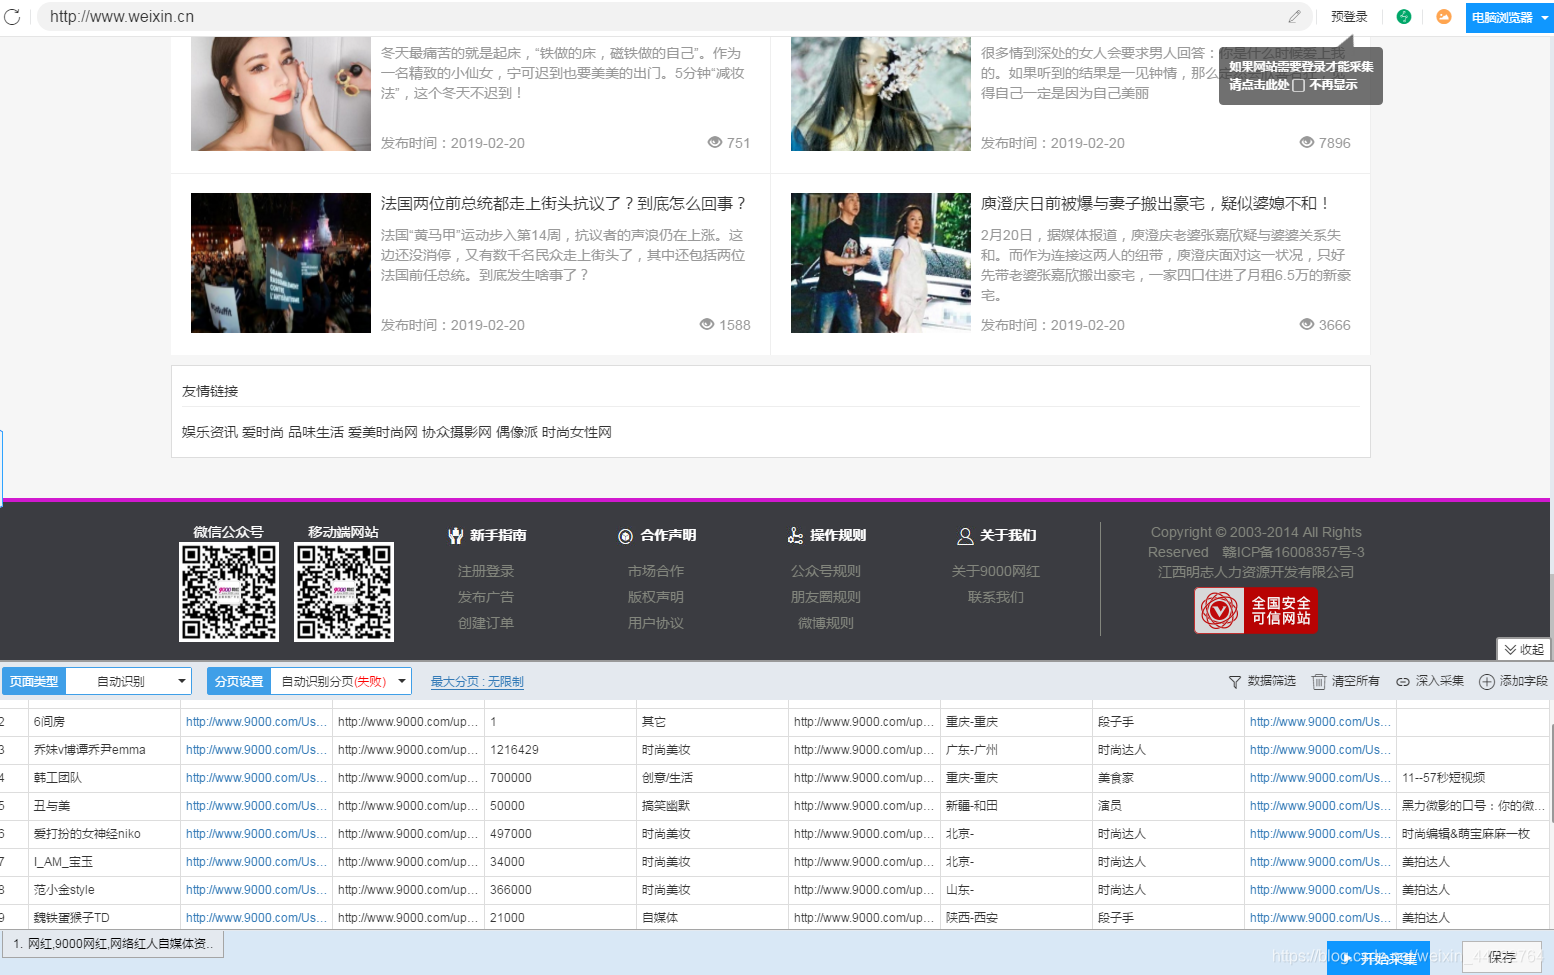The width and height of the screenshot is (1554, 975).
Task: Select the cell 范小金style
Action: (104, 889)
